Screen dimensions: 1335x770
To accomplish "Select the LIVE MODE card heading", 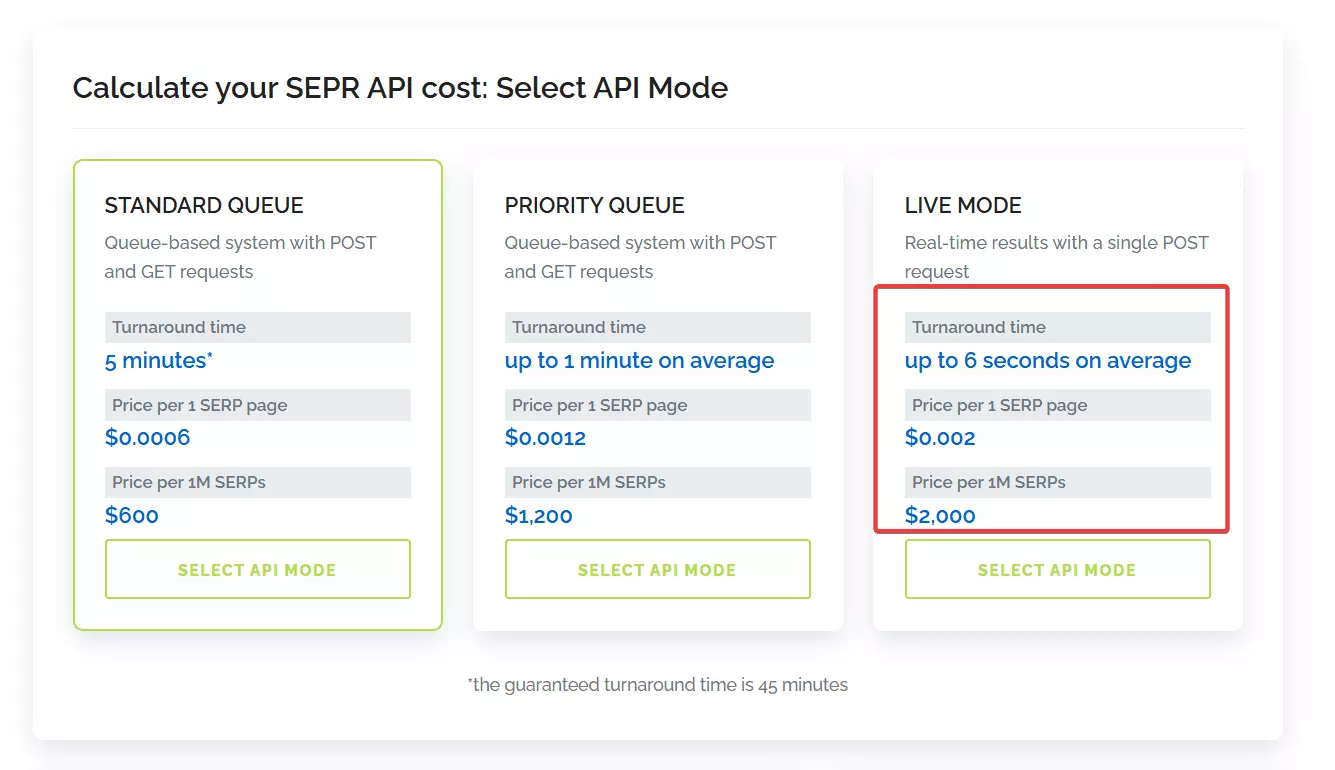I will (x=963, y=205).
